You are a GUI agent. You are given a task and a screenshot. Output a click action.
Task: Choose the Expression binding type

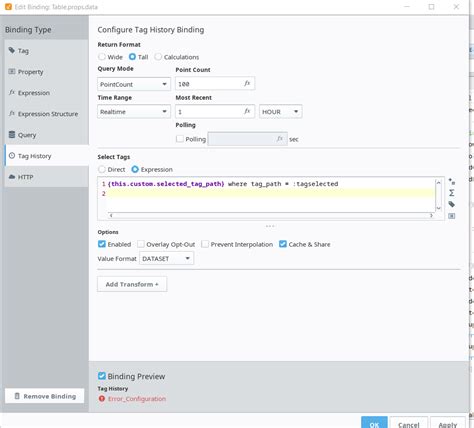click(46, 93)
